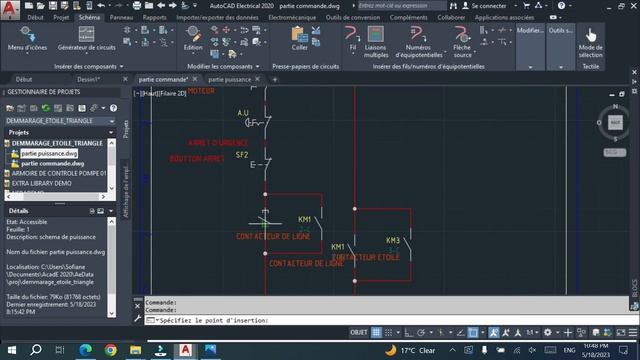
Task: Select the Flèche source tool
Action: [462, 42]
